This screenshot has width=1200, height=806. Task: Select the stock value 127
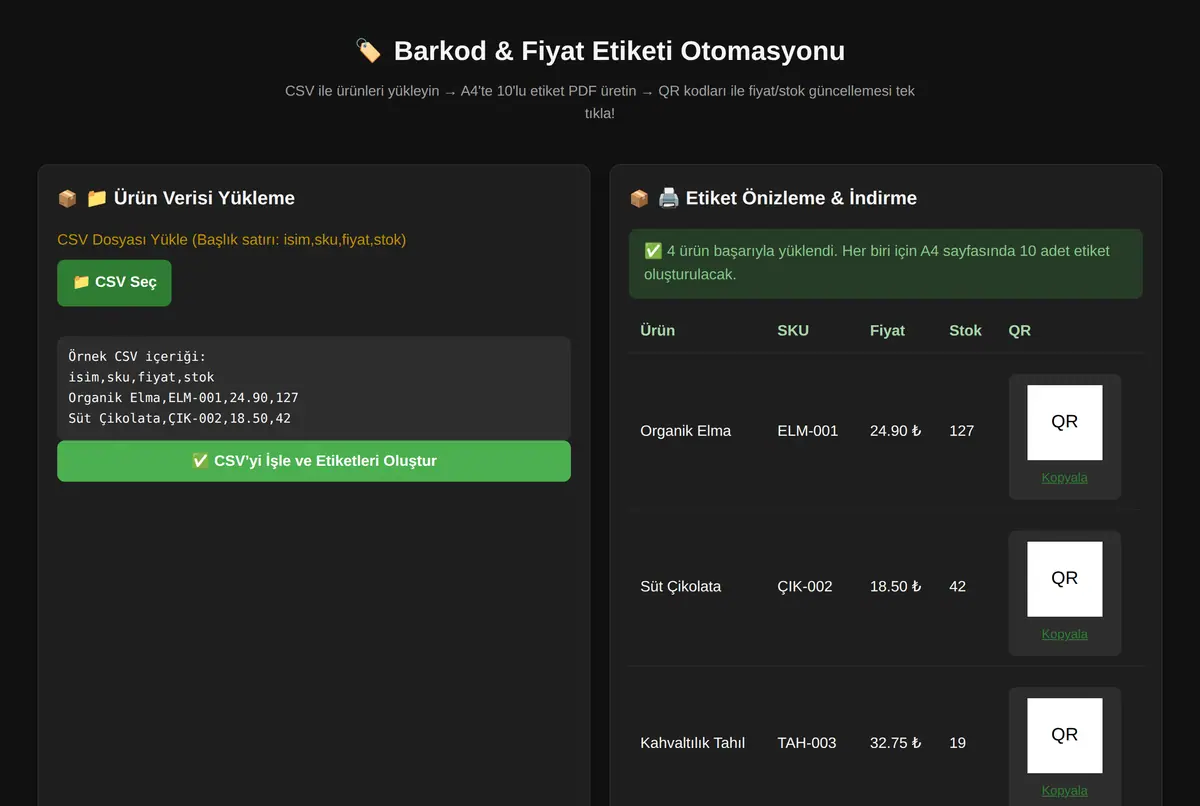[x=961, y=431]
